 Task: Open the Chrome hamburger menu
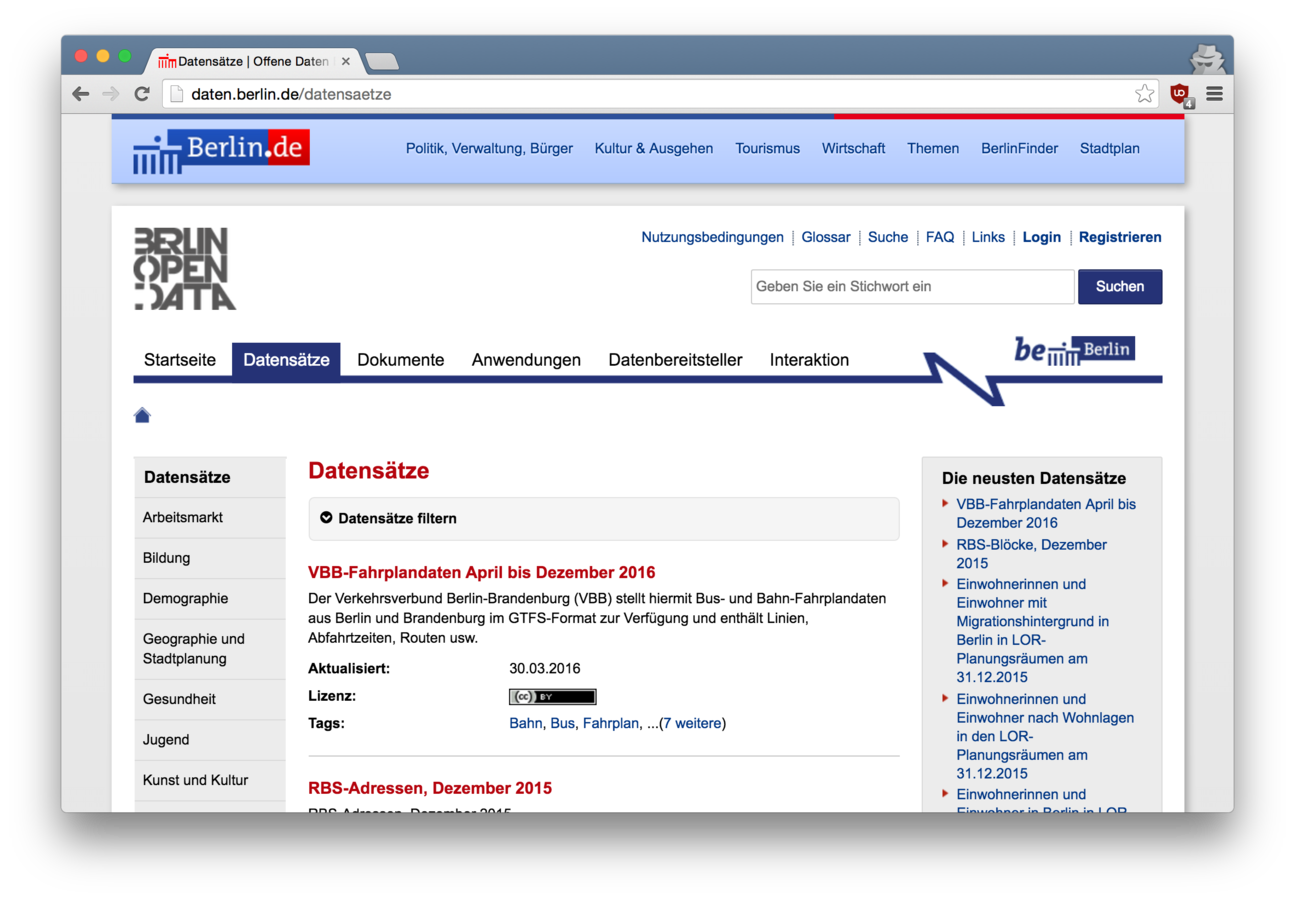[1215, 94]
